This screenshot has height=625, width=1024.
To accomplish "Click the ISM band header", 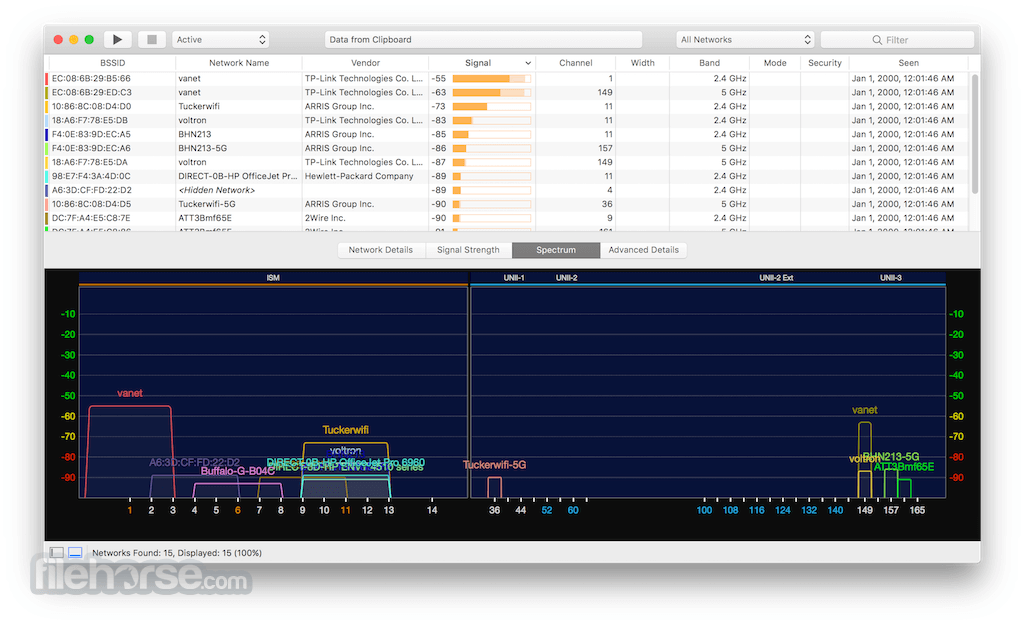I will 273,278.
